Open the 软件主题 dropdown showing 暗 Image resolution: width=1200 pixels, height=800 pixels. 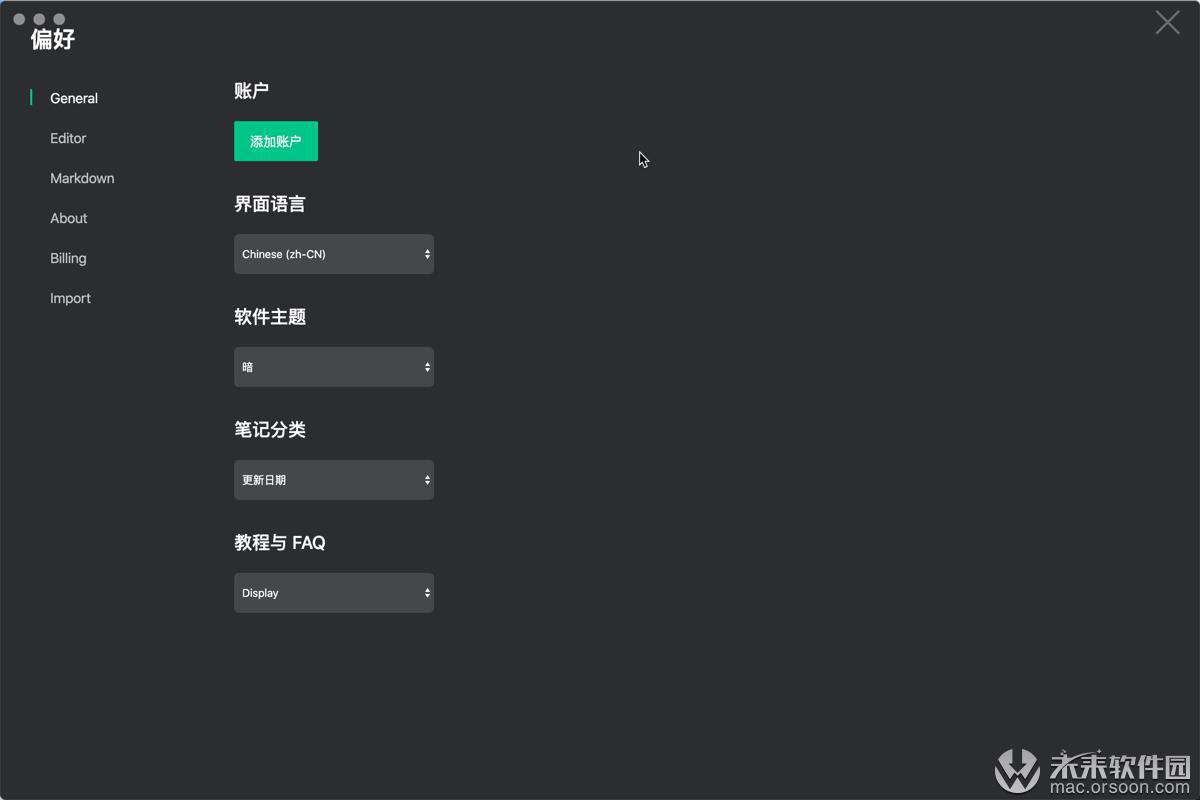(x=334, y=367)
